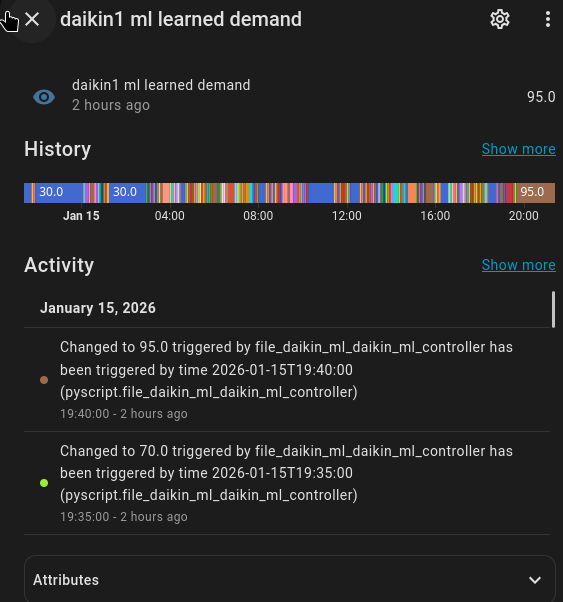The width and height of the screenshot is (563, 602).
Task: Click the brown dot beside the 95.0 entry
Action: pos(44,380)
